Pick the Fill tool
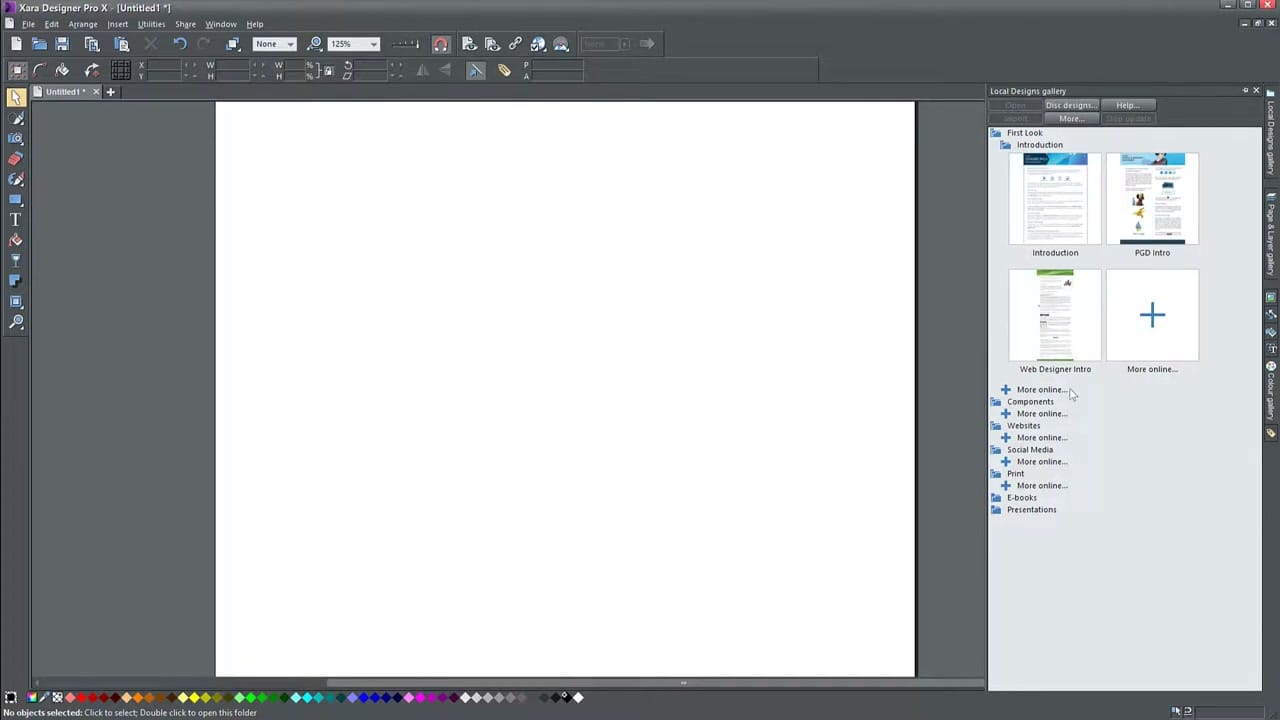This screenshot has width=1280, height=720. (x=16, y=238)
